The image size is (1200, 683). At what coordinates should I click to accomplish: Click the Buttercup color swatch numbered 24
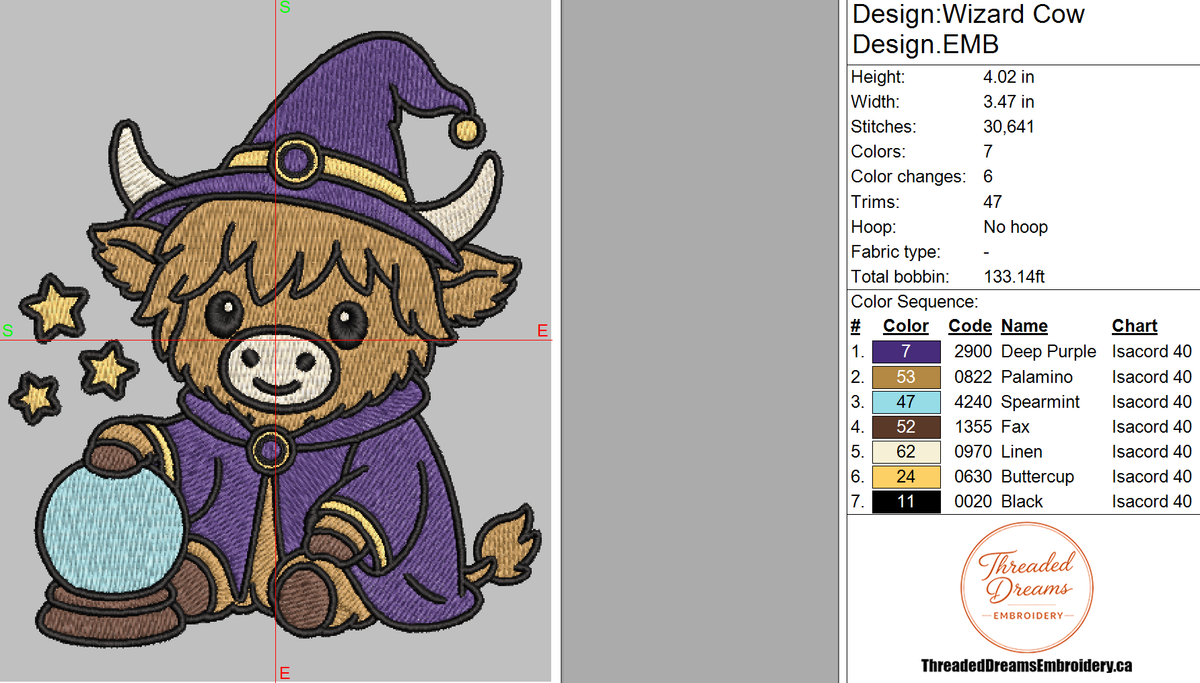(906, 477)
